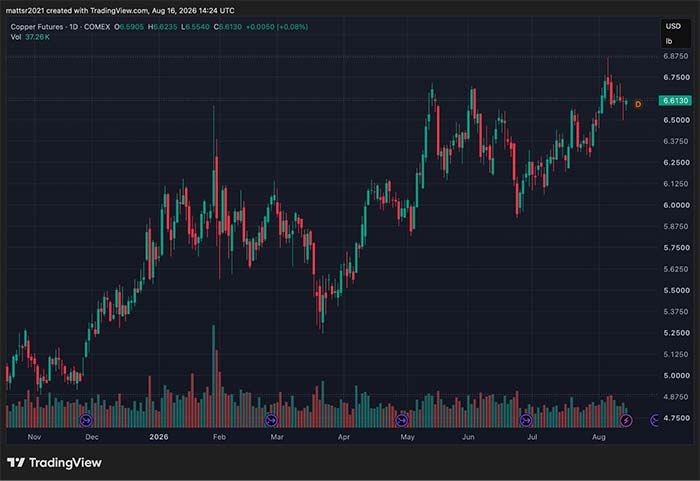Screen dimensions: 700x481
Task: Click the low value L6.5540
Action: [195, 27]
